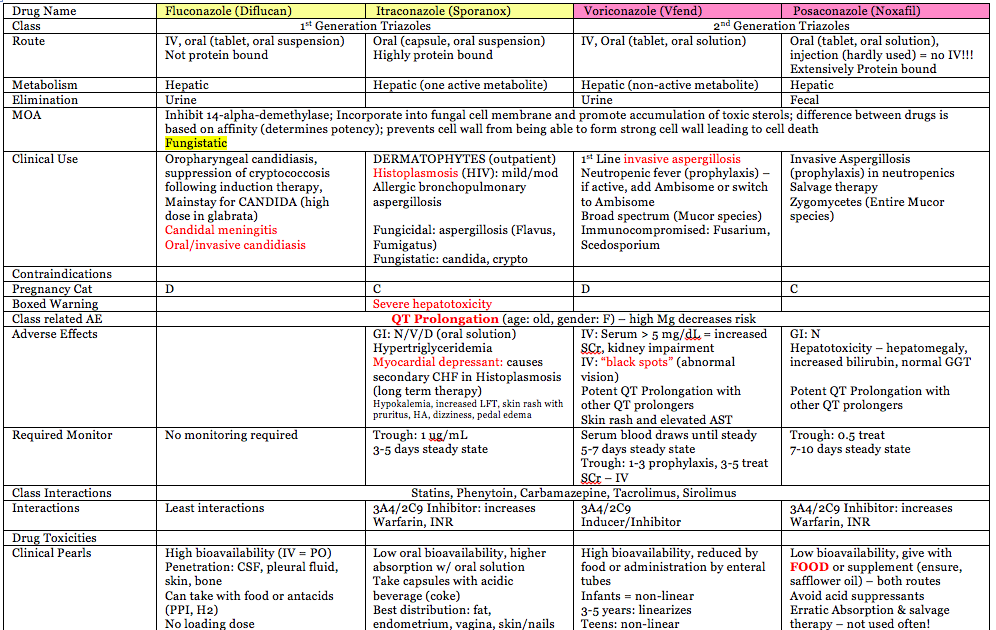Screen dimensions: 996x630
Task: Select the 'Route' row label
Action: point(28,41)
